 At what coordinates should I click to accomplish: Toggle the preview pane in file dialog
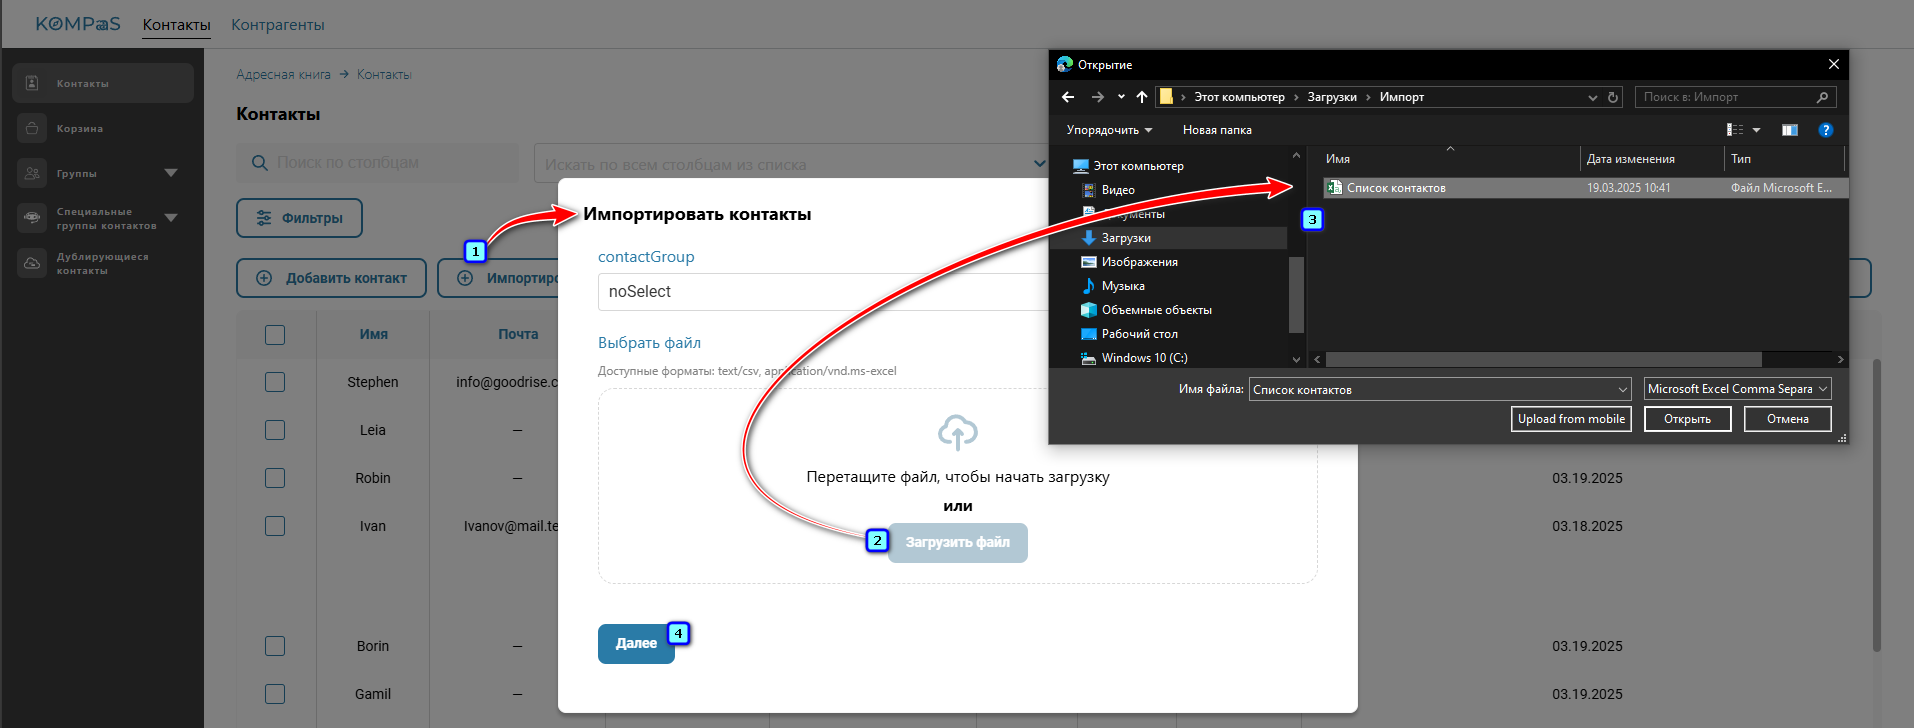click(x=1790, y=130)
